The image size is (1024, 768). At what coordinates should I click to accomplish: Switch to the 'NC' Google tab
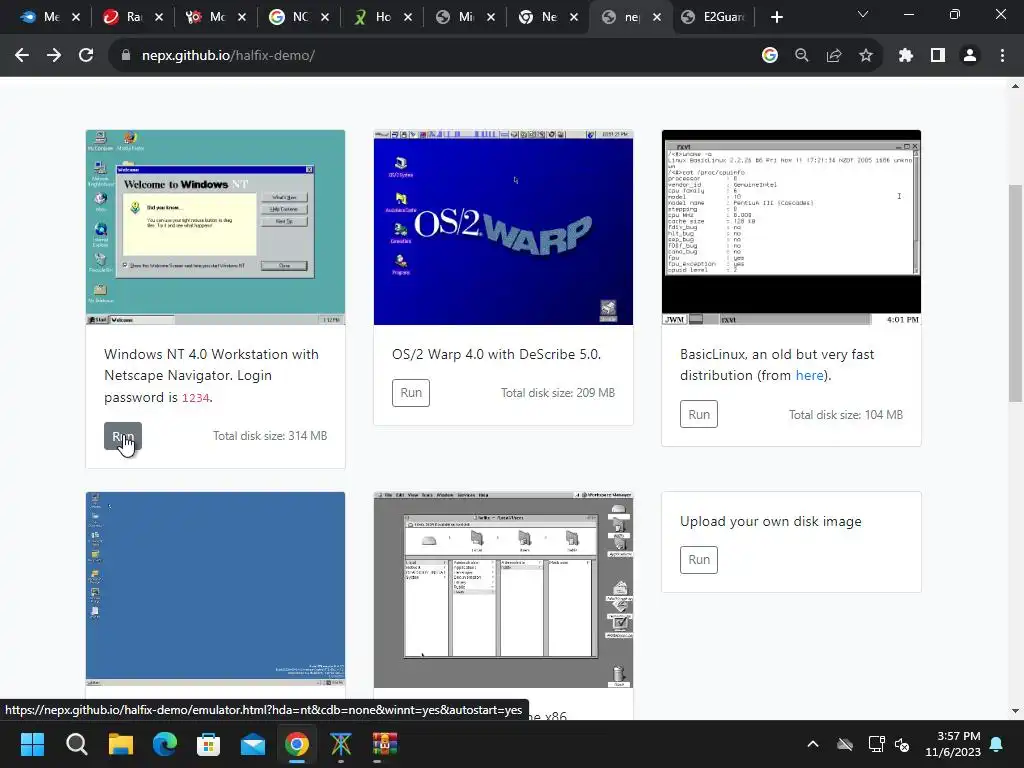click(299, 17)
